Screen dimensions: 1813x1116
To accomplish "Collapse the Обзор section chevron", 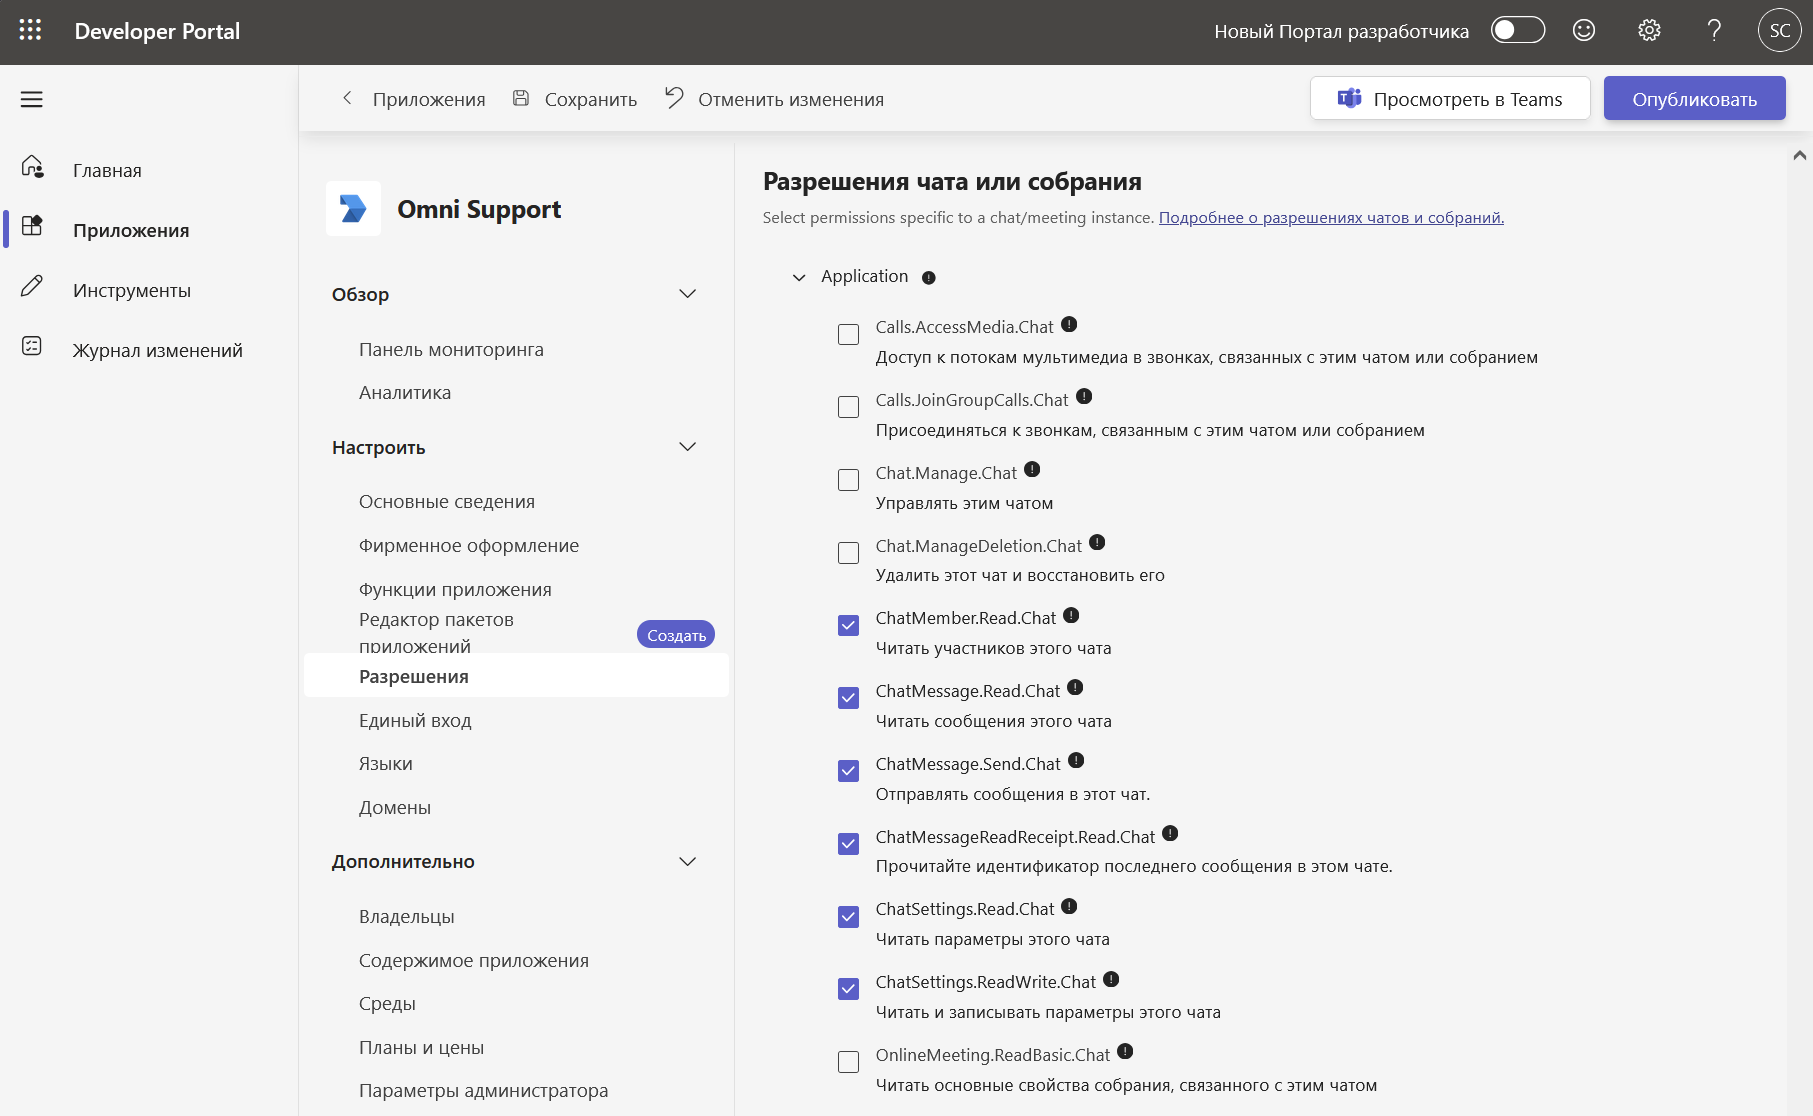I will pos(687,294).
